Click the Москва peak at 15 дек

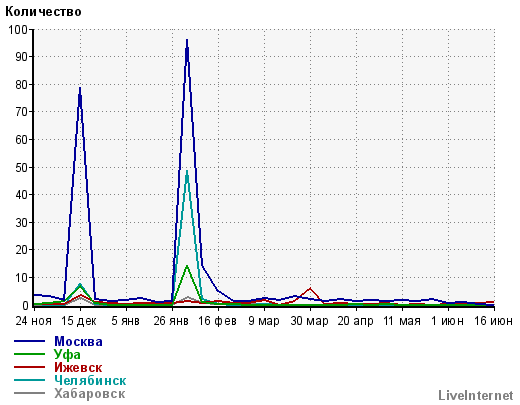click(x=80, y=88)
